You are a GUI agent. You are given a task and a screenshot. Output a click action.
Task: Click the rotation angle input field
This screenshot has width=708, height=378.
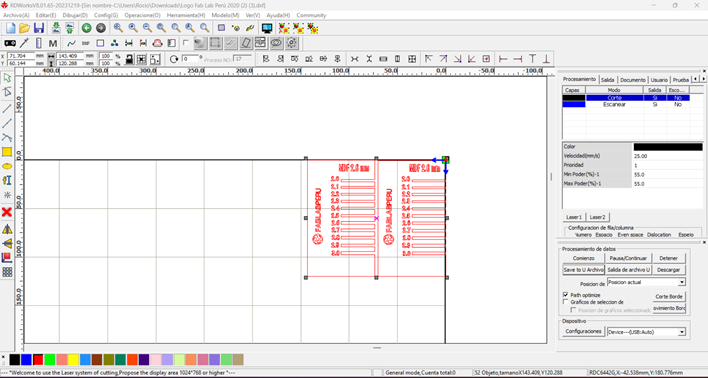click(191, 59)
